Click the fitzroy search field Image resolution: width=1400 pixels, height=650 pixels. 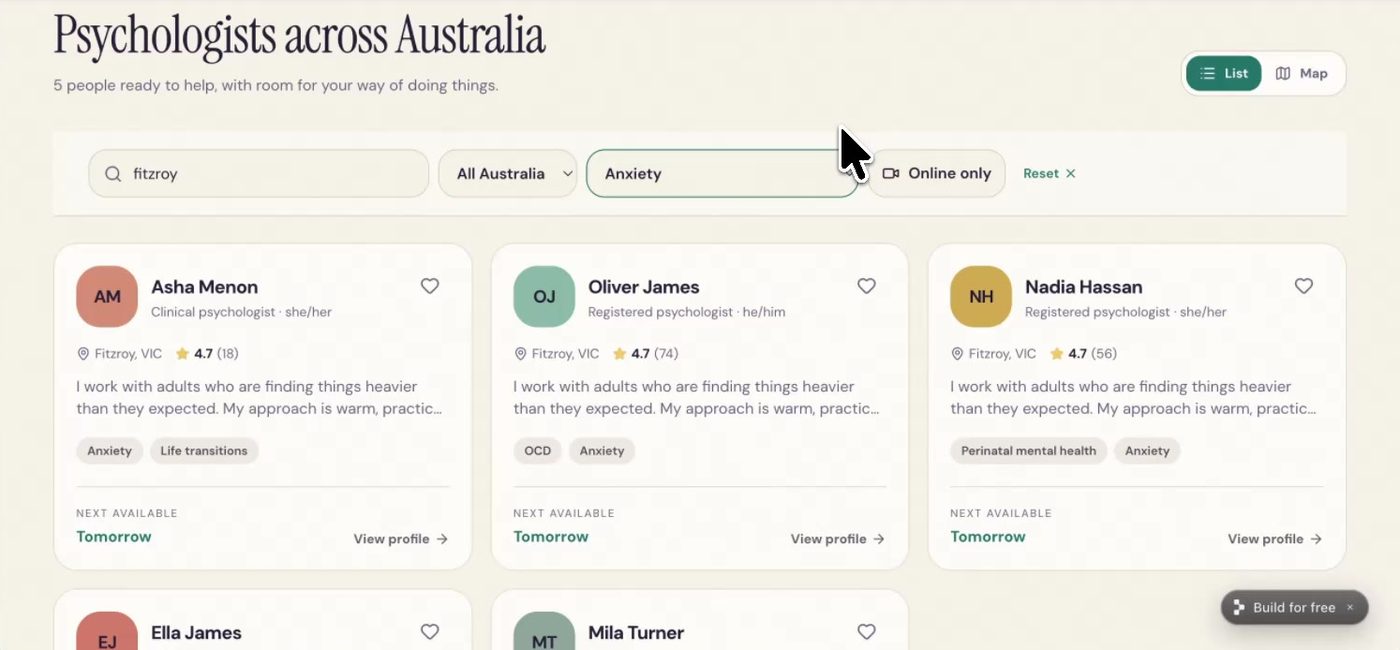[259, 174]
